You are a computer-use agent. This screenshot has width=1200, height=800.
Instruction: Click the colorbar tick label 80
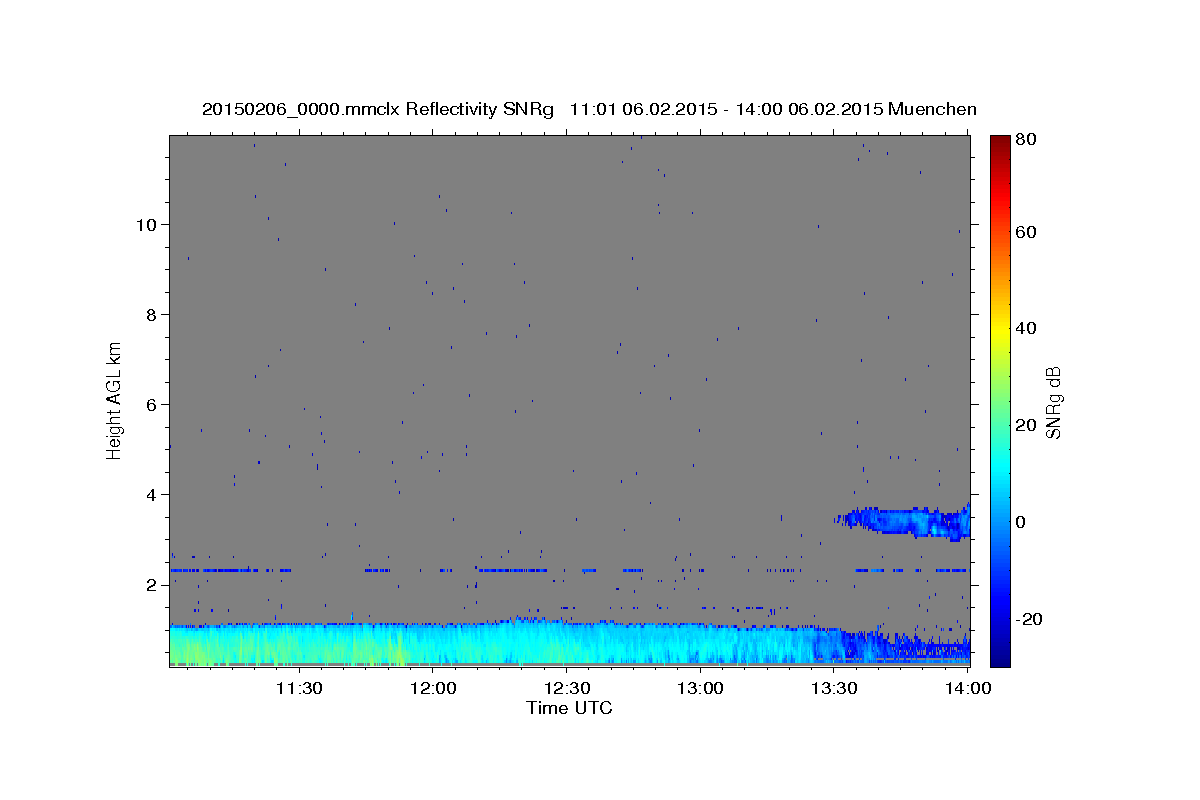[x=1026, y=139]
